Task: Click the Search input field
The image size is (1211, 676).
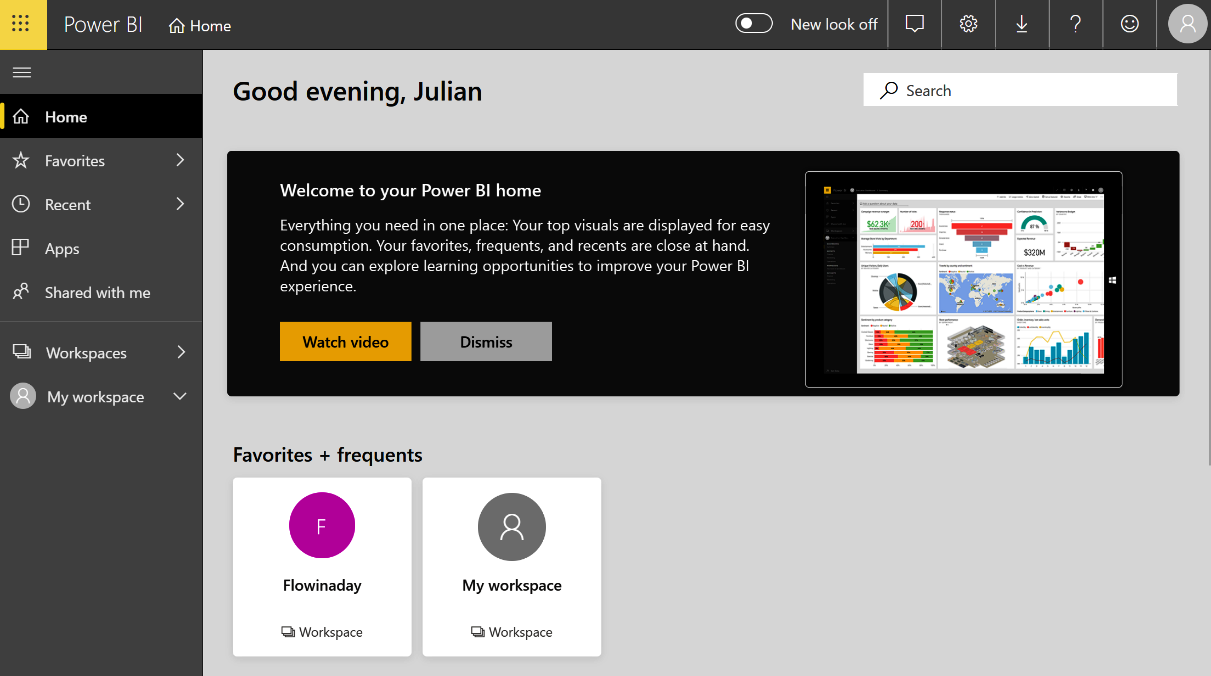Action: [1020, 90]
